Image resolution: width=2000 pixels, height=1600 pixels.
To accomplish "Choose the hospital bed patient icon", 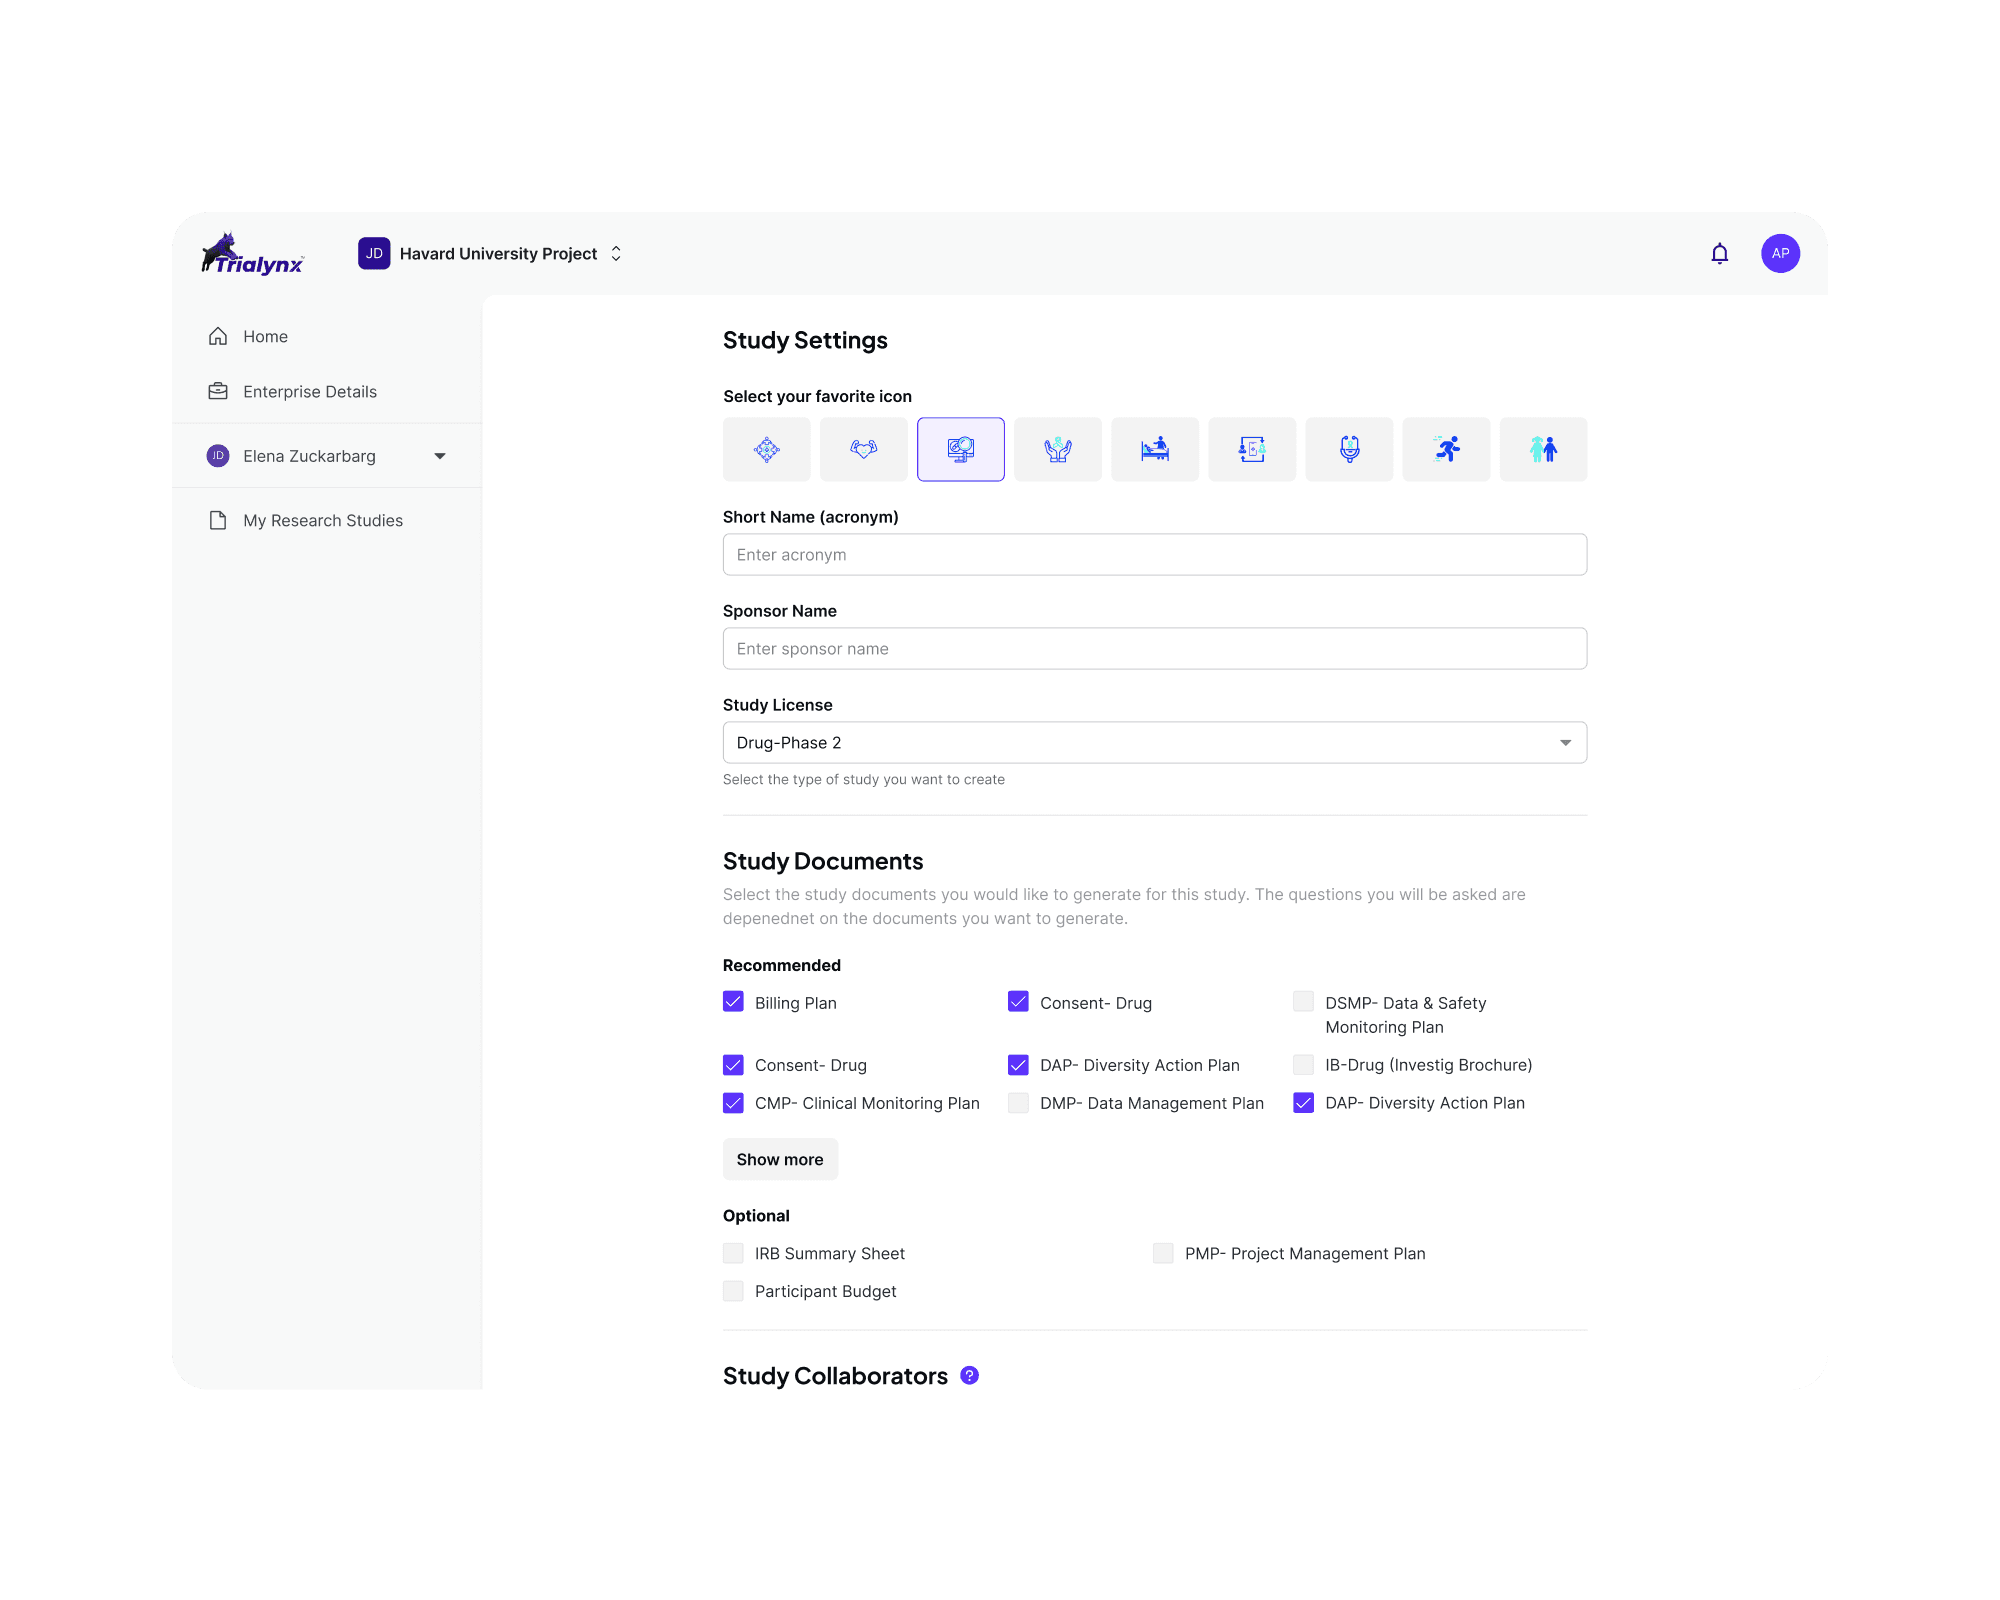I will (x=1154, y=449).
